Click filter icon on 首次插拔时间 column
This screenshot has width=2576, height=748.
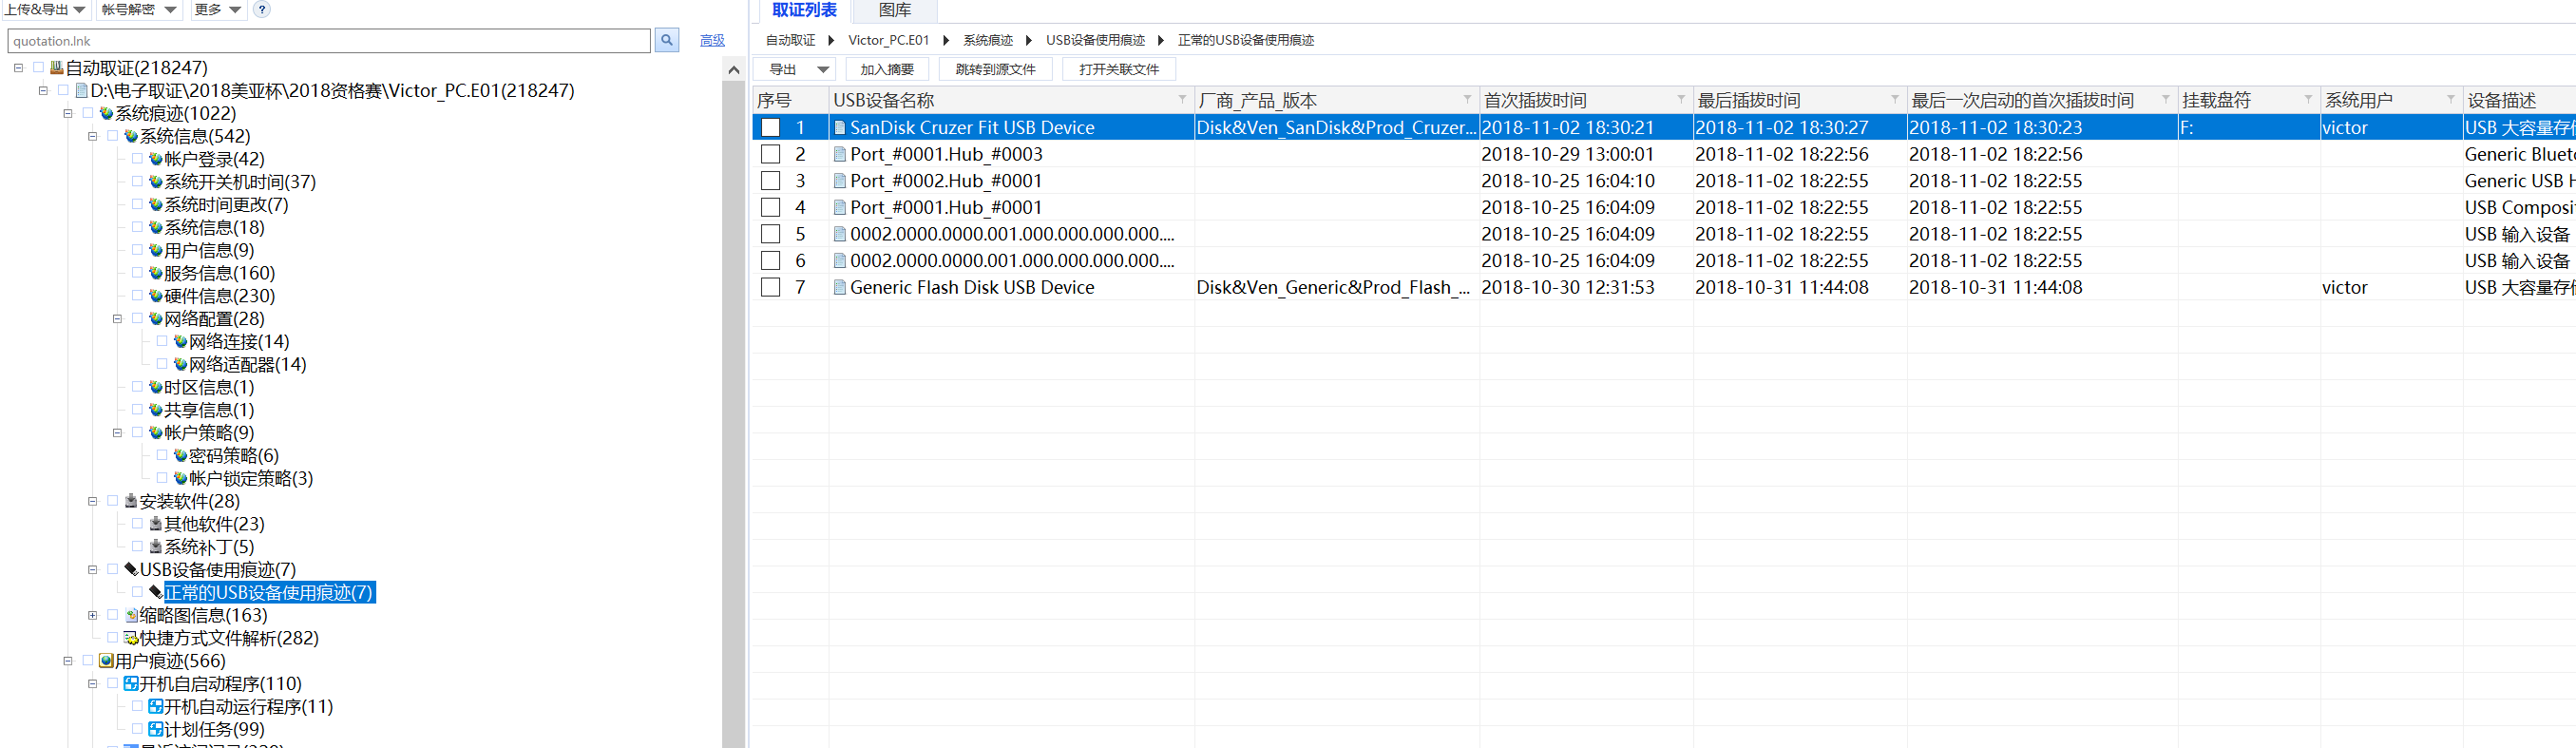pyautogui.click(x=1680, y=100)
